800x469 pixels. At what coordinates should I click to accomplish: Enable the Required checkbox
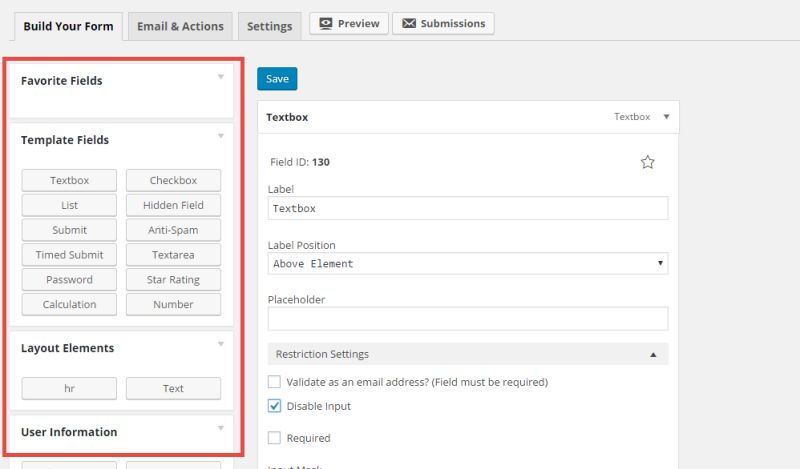(274, 438)
